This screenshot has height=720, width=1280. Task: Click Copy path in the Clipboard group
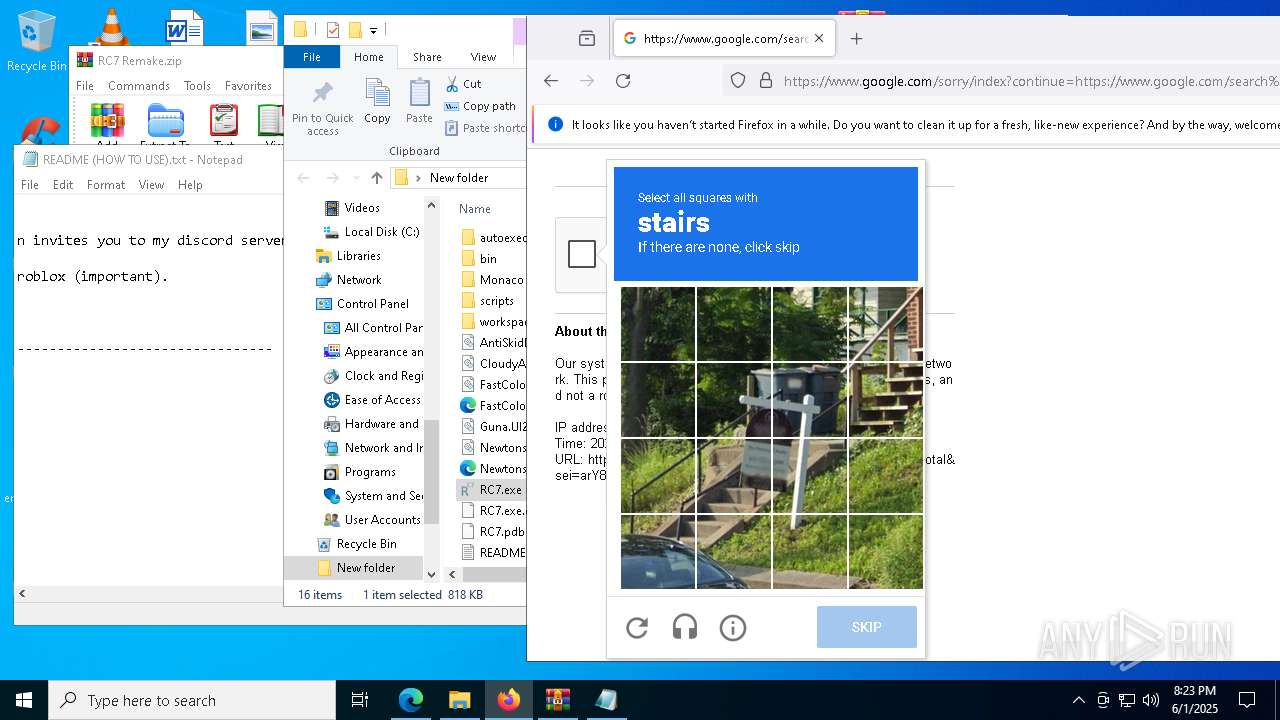pos(480,106)
